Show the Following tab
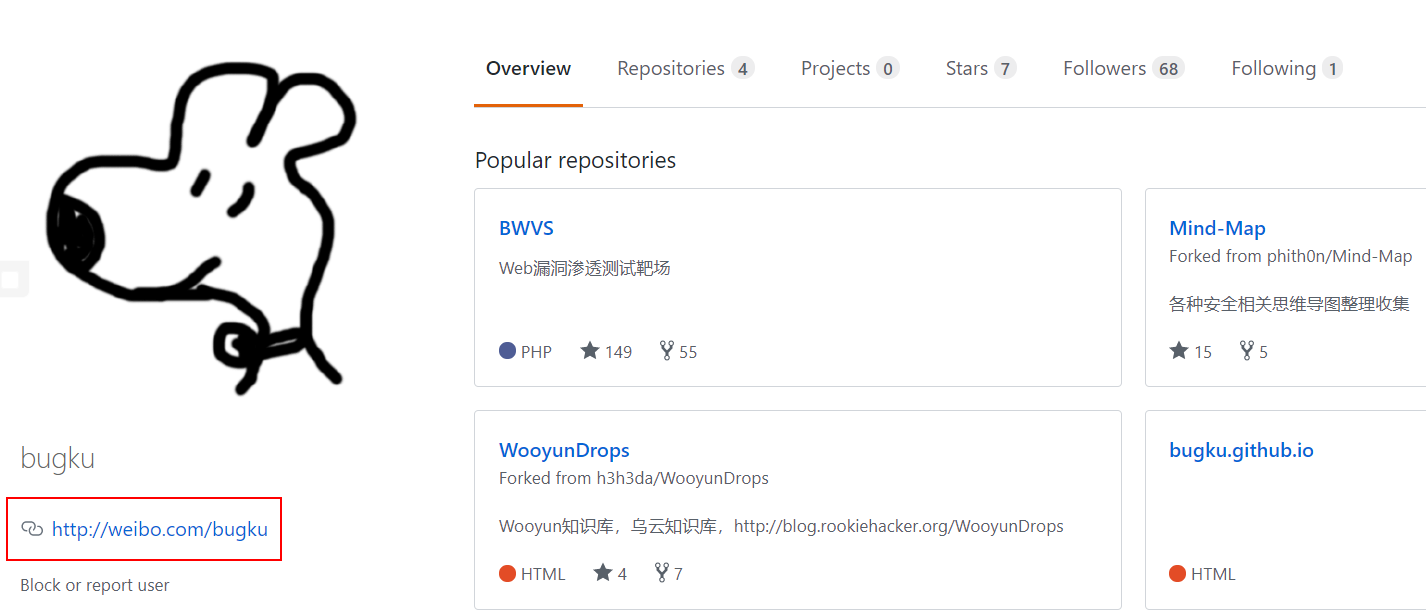Image resolution: width=1426 pixels, height=612 pixels. point(1286,69)
